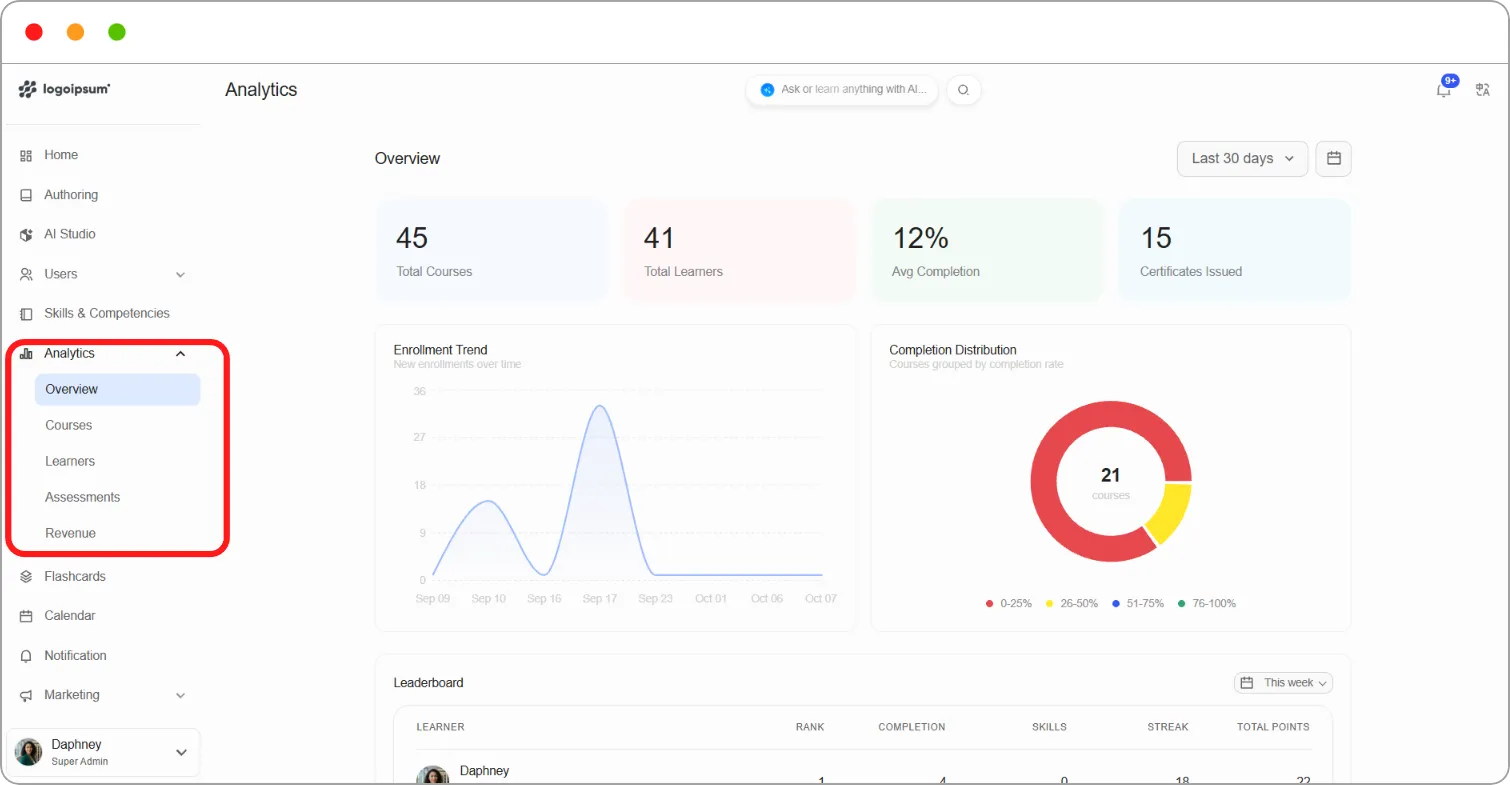Click the COMPLETION column header

[x=911, y=727]
